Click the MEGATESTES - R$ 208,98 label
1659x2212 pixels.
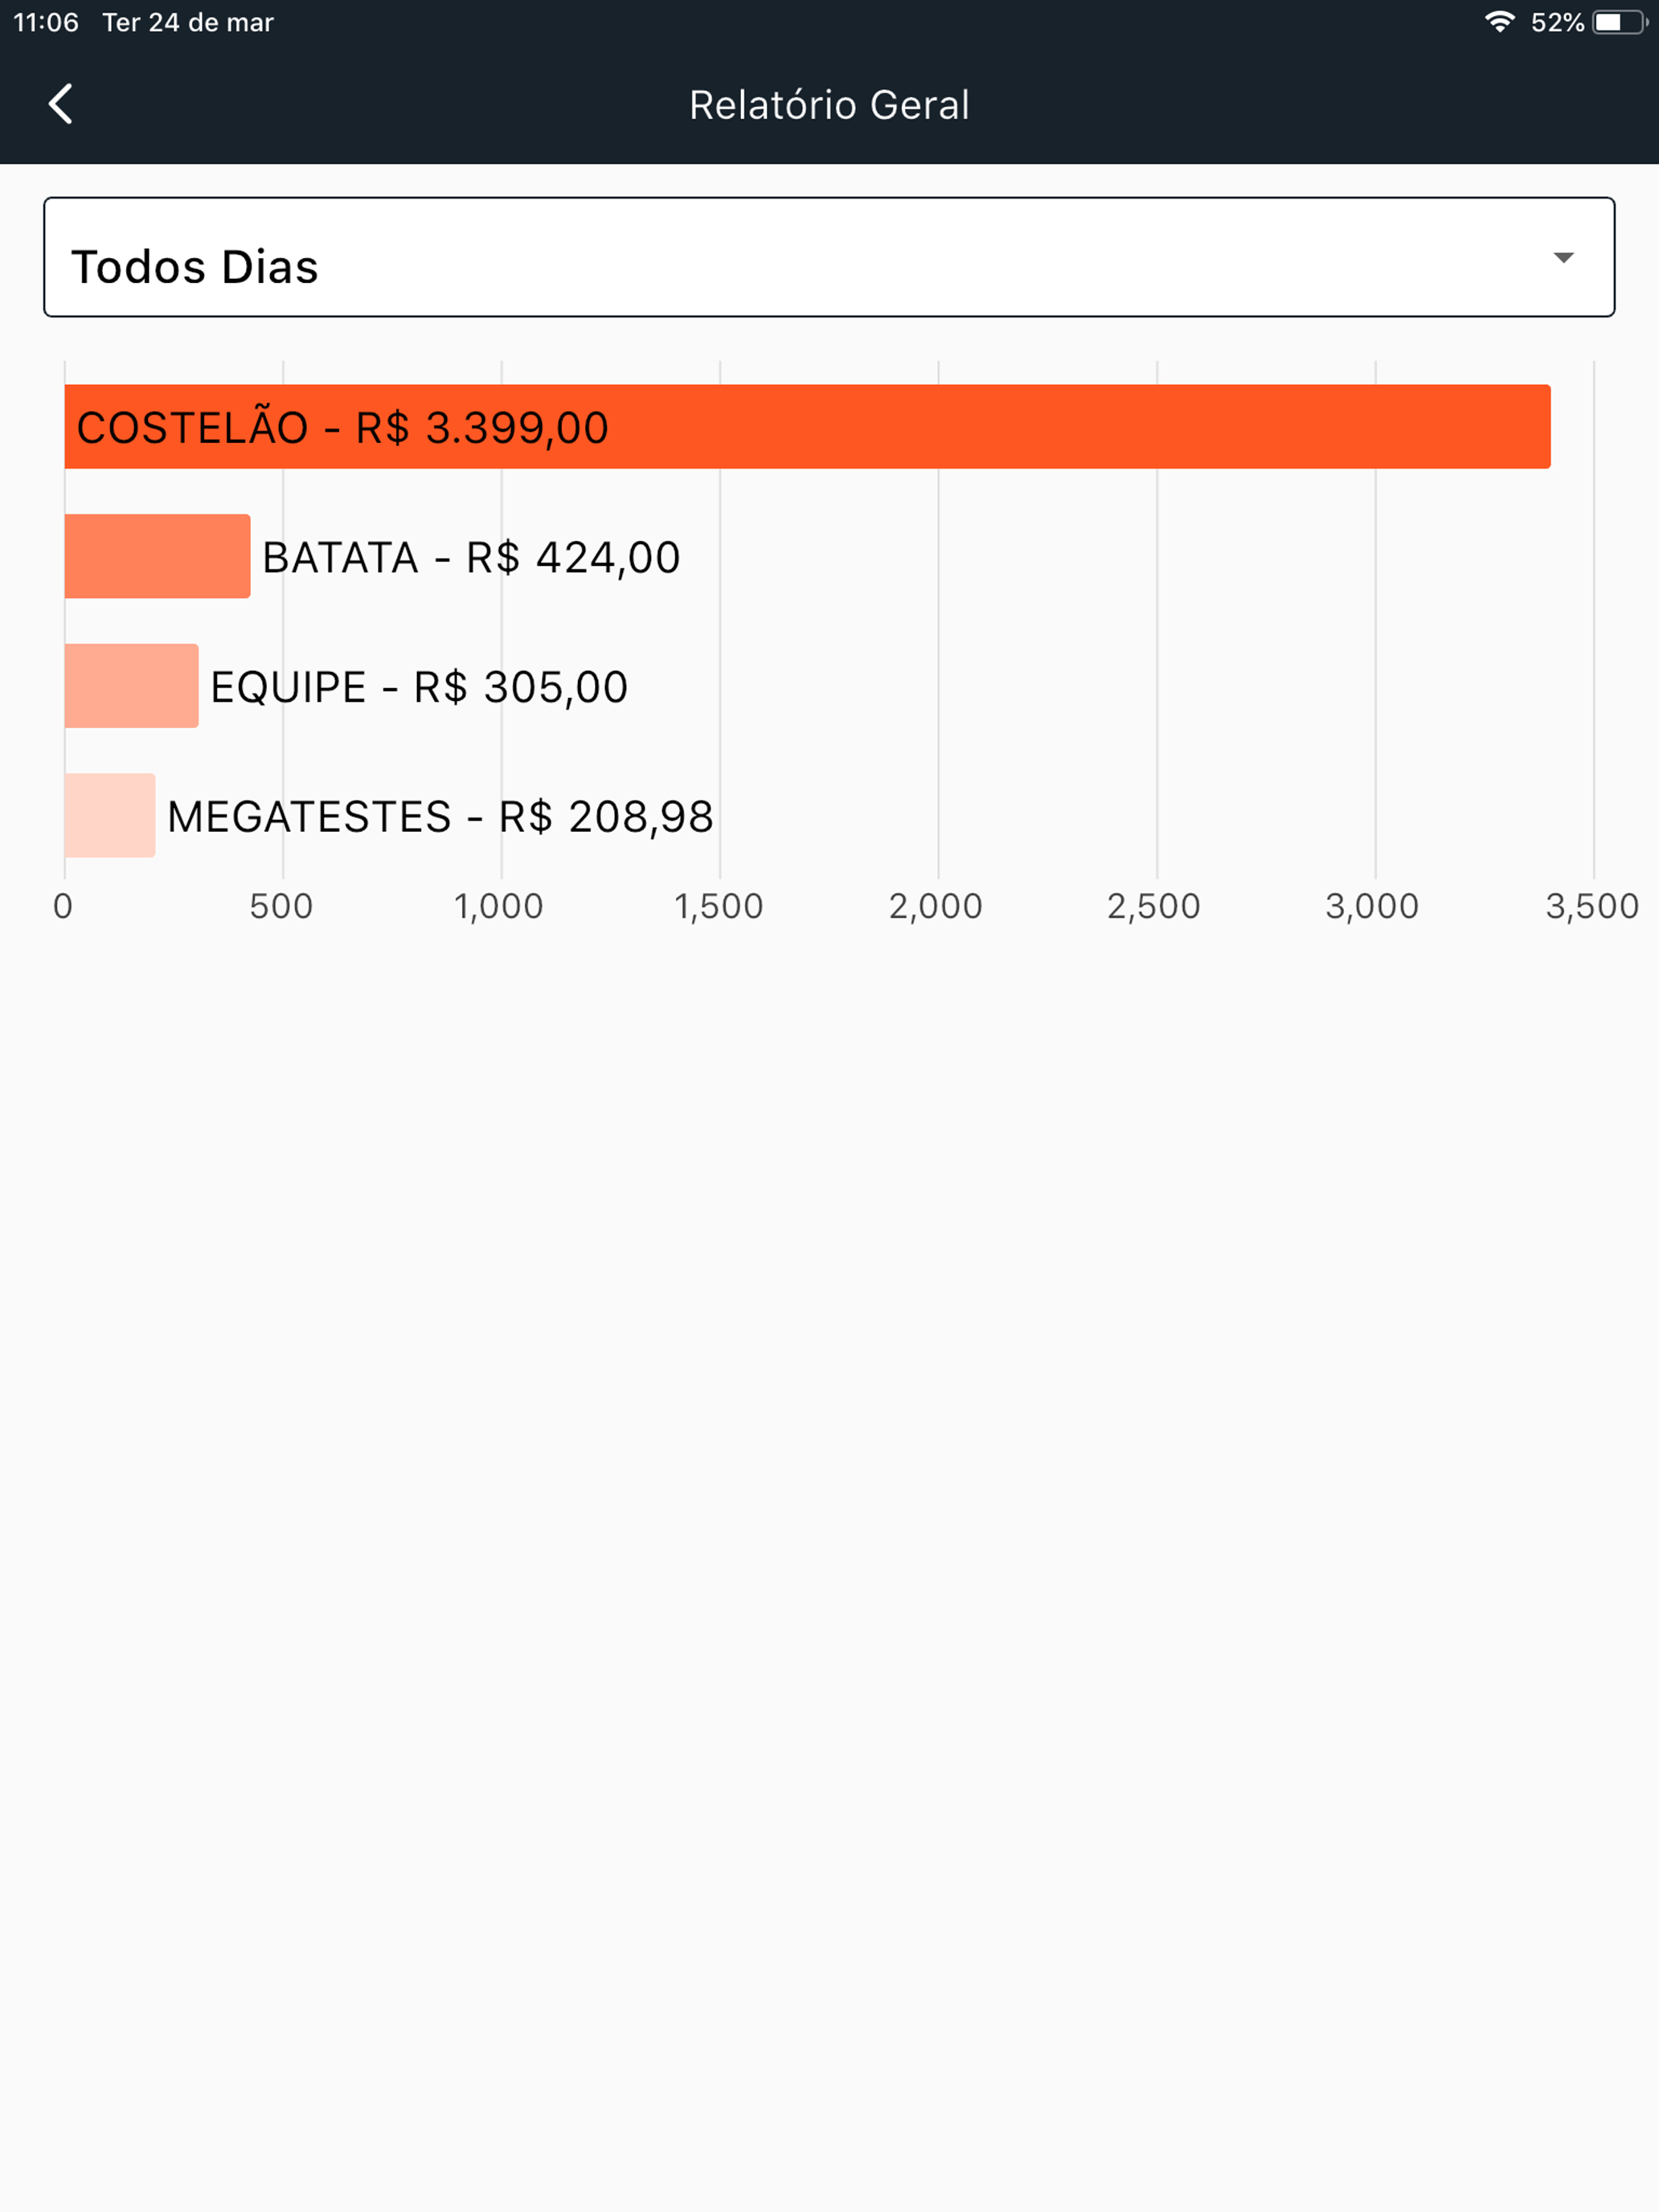pos(440,817)
